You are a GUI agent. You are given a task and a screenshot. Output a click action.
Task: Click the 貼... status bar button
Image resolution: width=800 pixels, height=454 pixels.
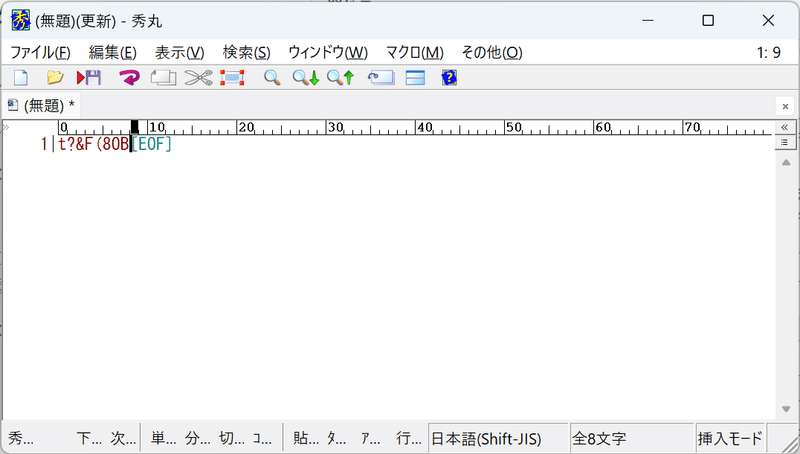pos(306,438)
